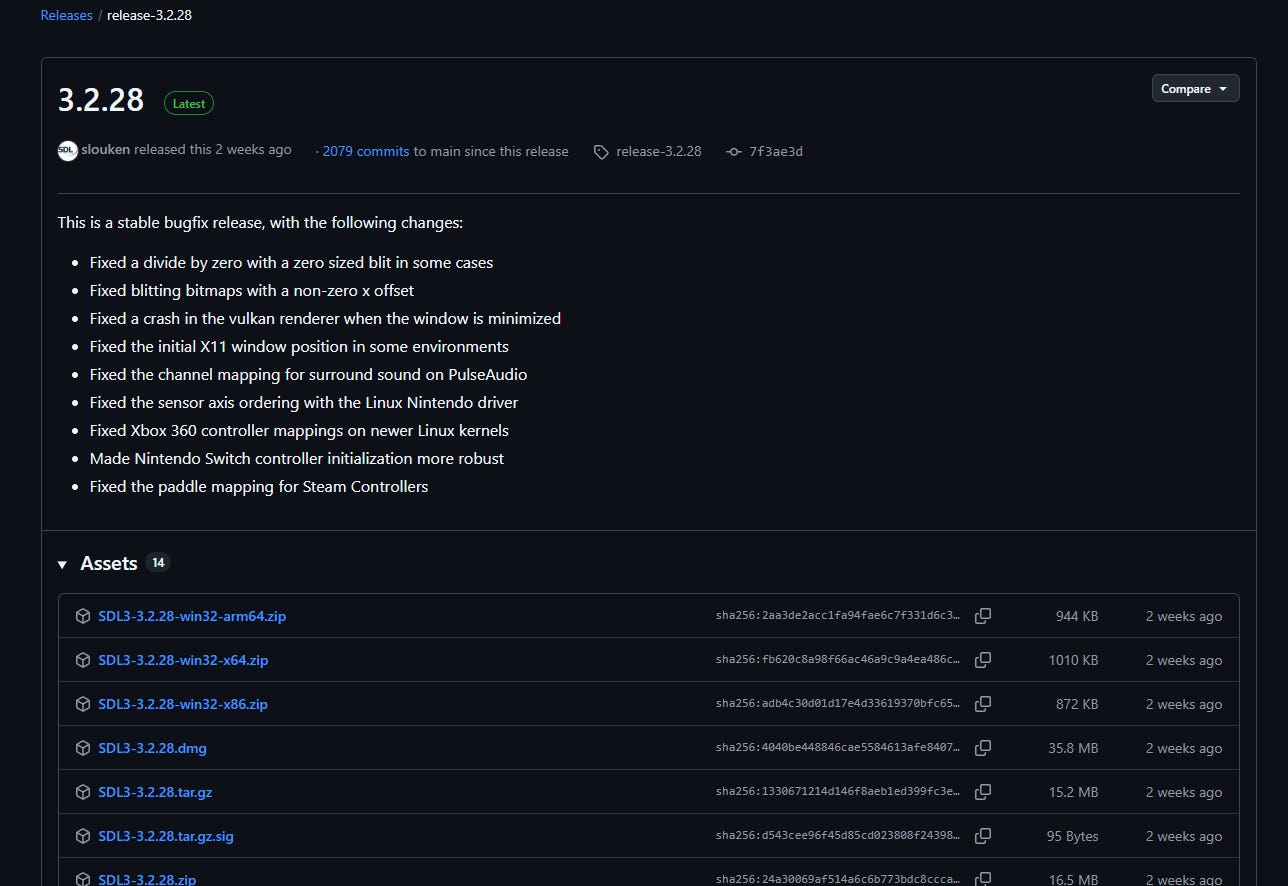Click the Nintendo Switch controller bullet

pyautogui.click(x=297, y=458)
